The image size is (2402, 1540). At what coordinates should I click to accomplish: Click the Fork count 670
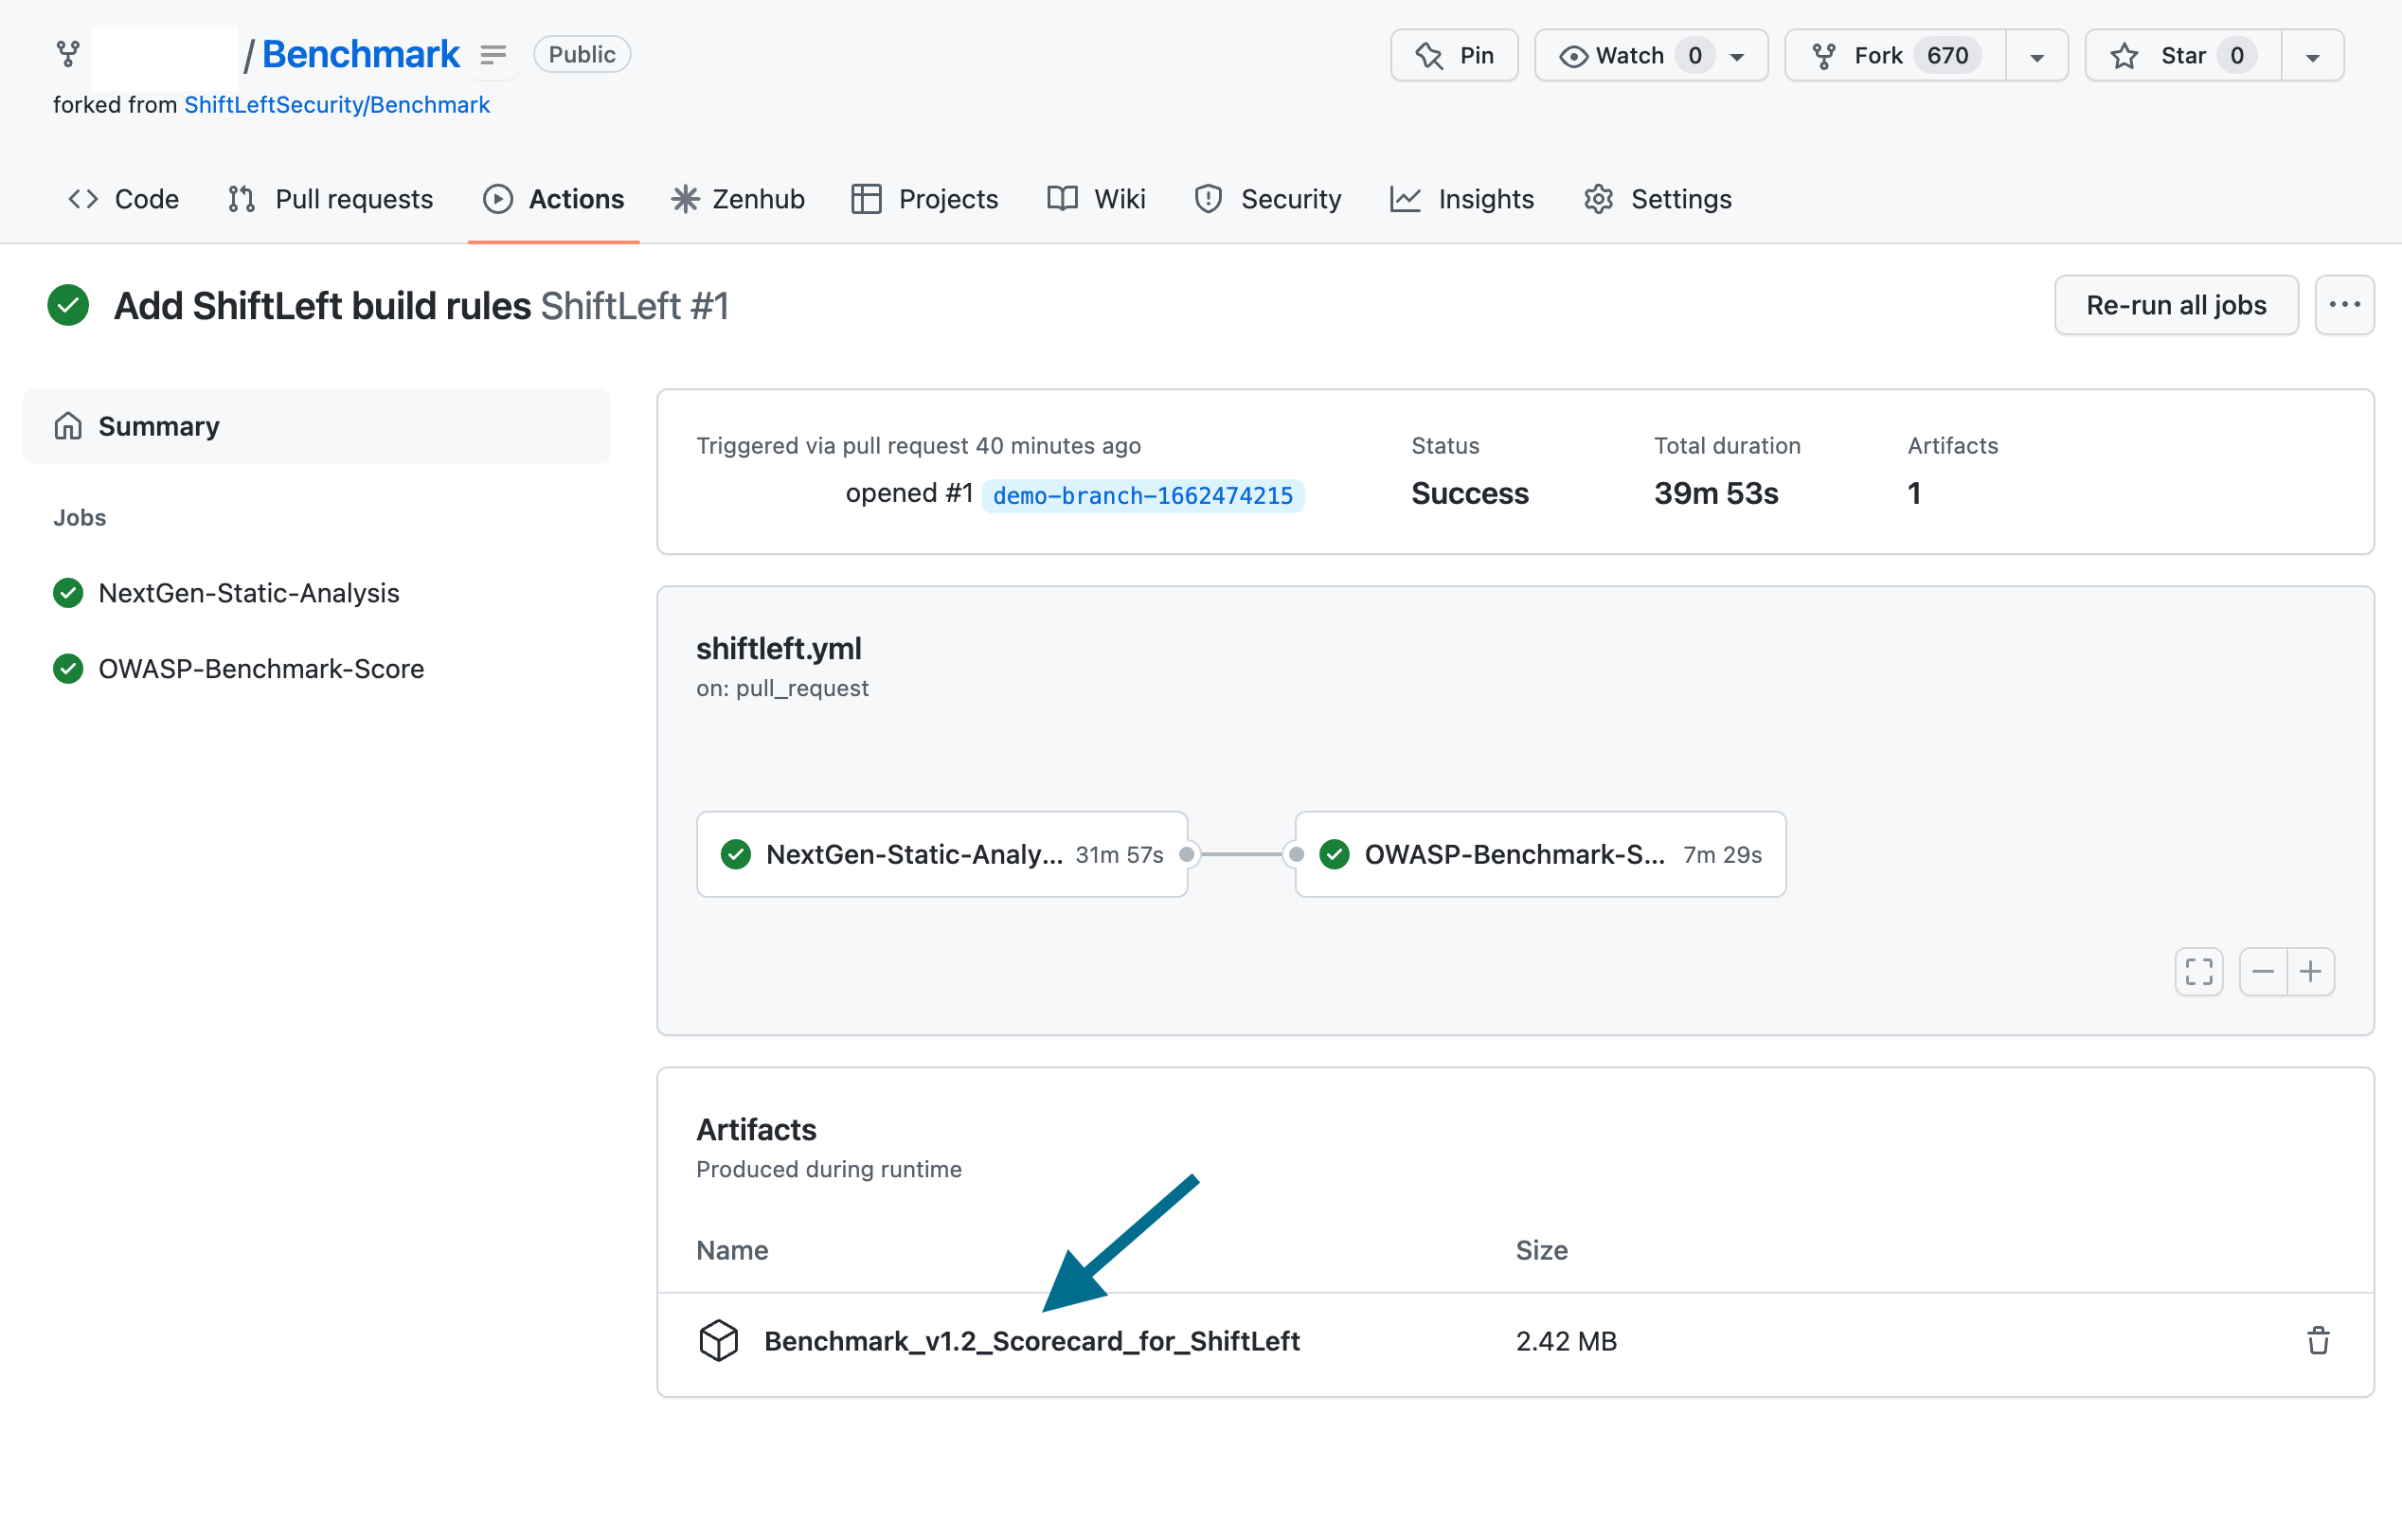point(1947,55)
